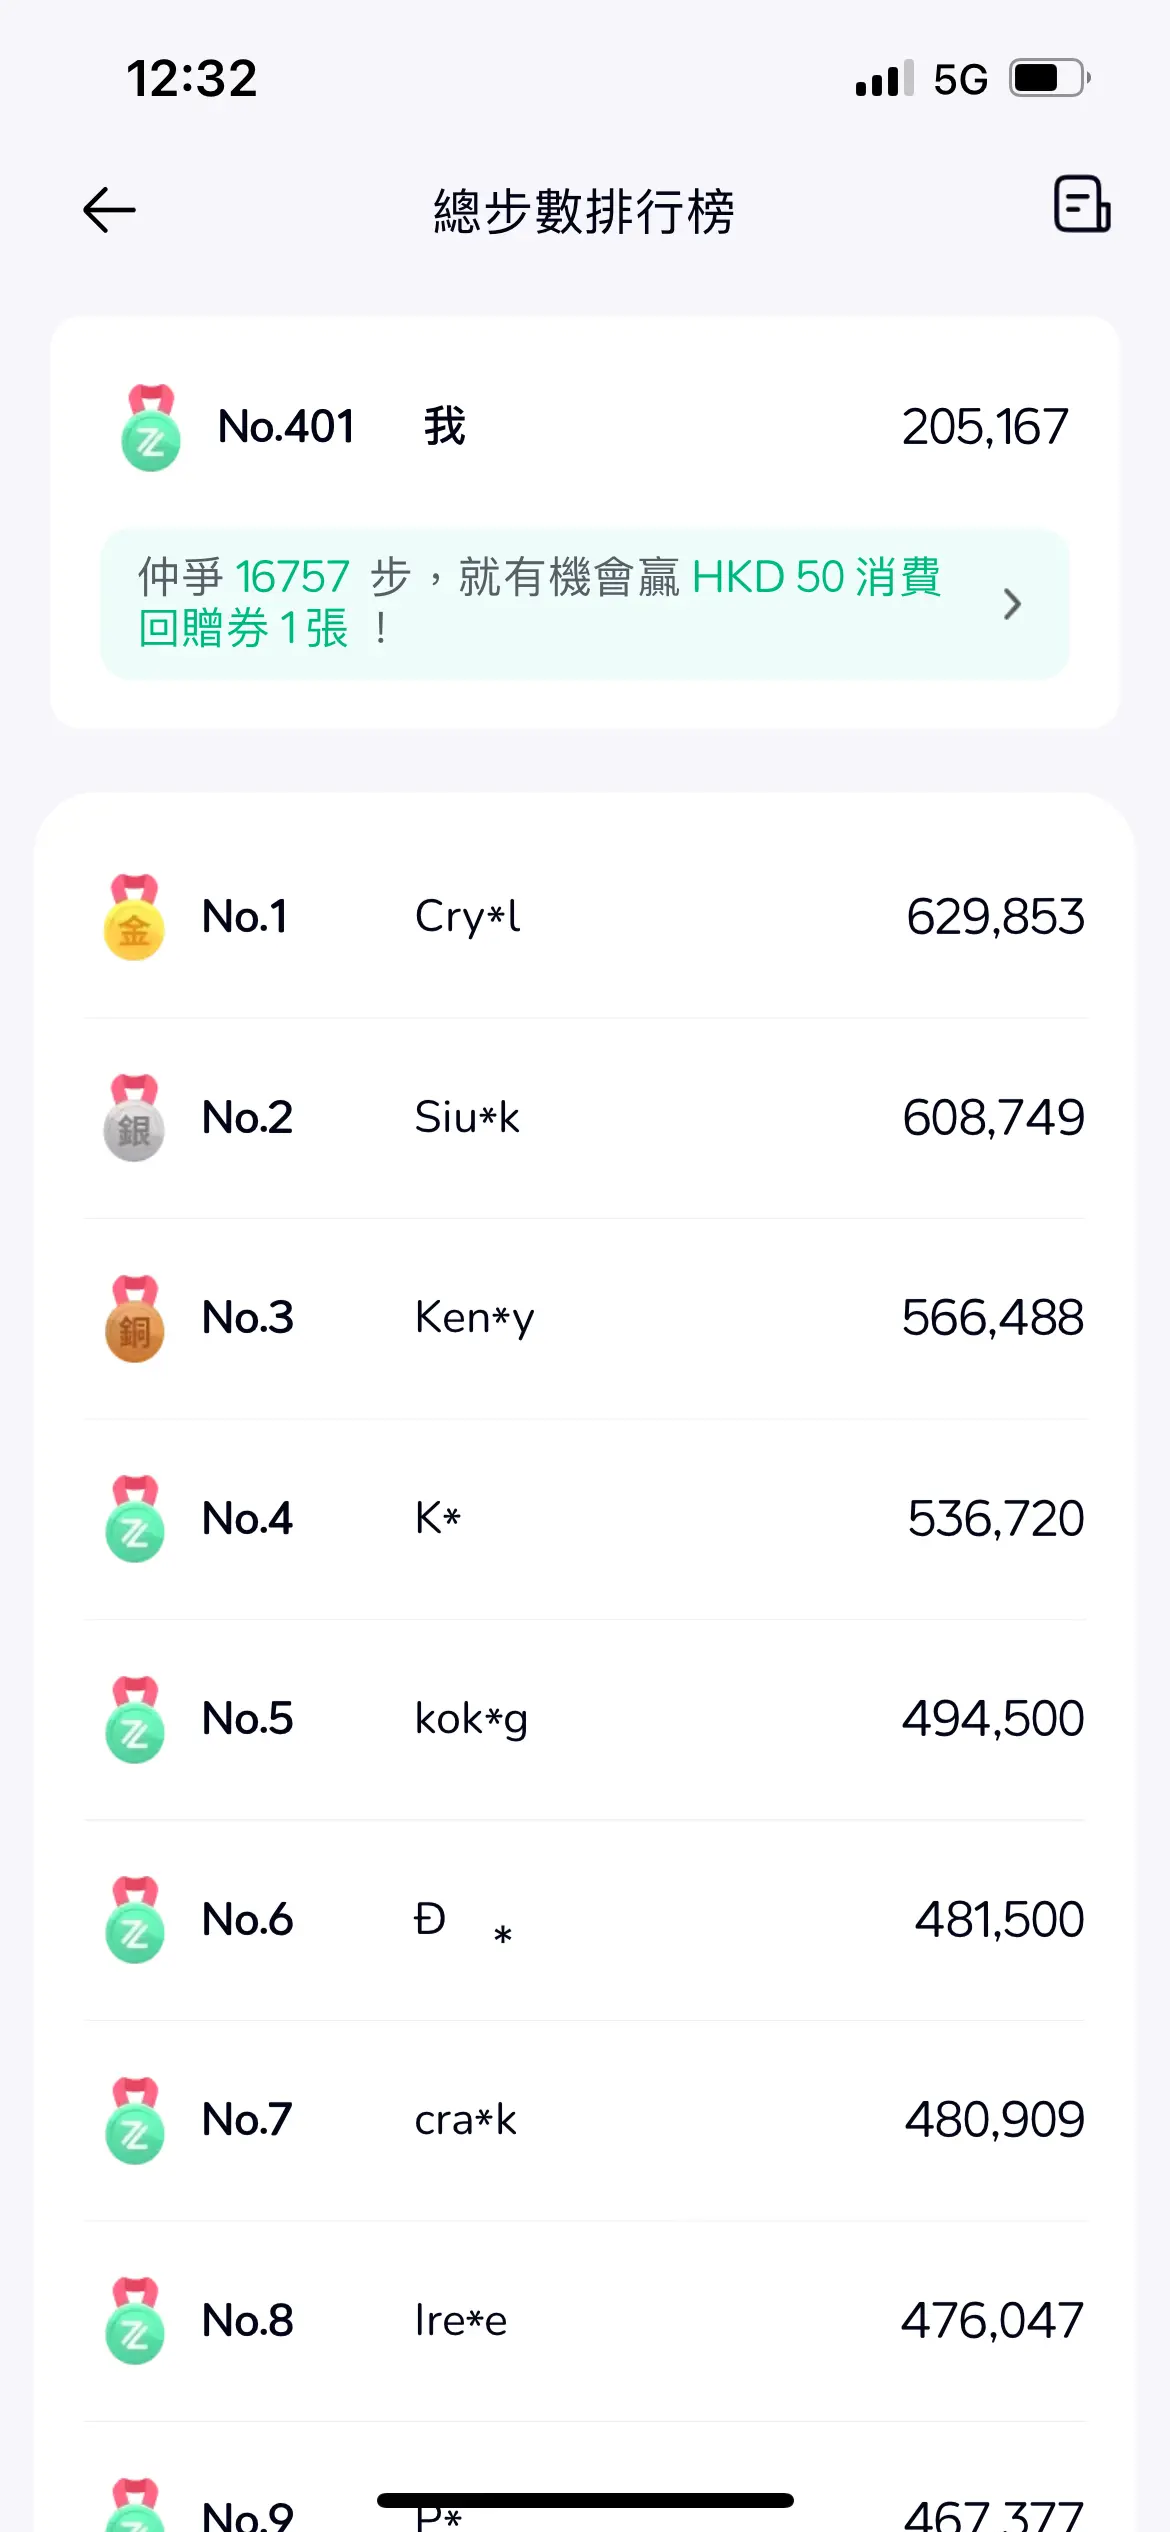Tap step count 536,720
The image size is (1170, 2532).
(995, 1518)
